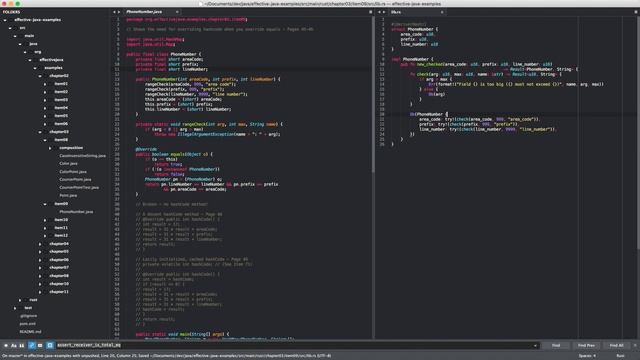Collapse the effective-java-examples root folder
This screenshot has width=640, height=360.
tap(5, 20)
